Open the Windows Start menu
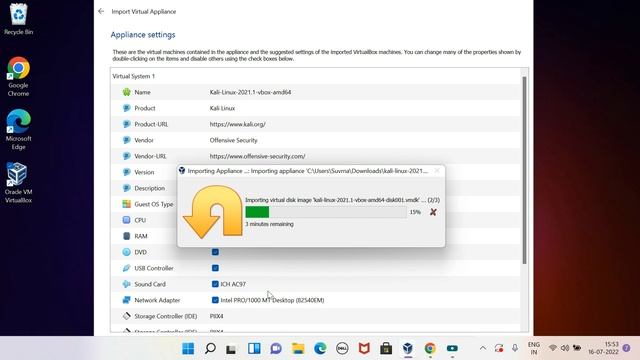This screenshot has height=360, width=640. pos(188,348)
